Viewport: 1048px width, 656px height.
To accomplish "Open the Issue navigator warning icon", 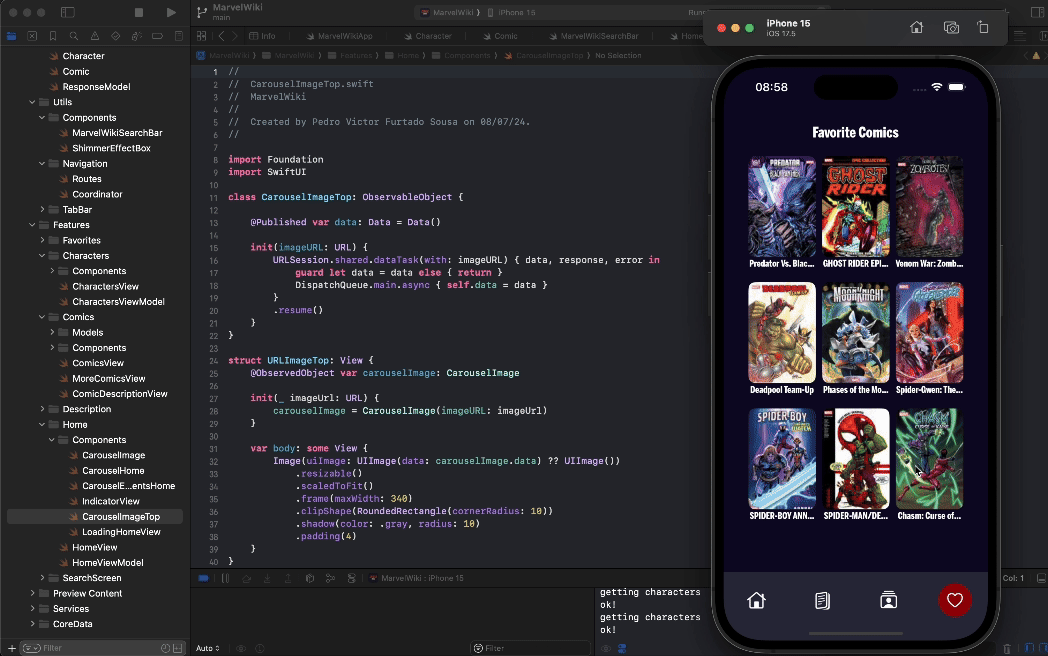I will click(95, 36).
